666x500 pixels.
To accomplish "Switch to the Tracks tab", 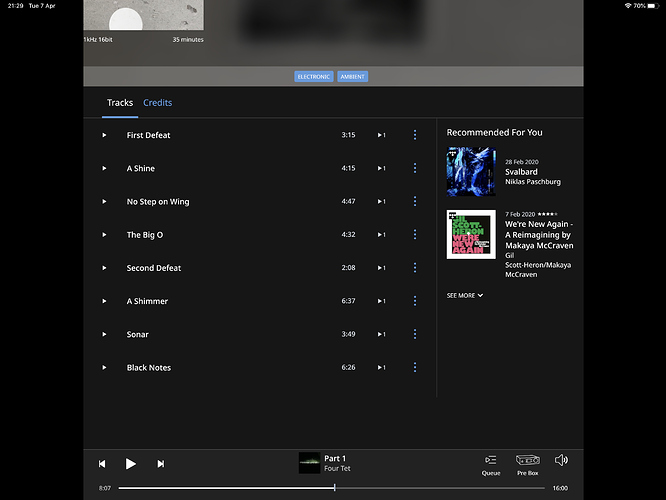I will tap(120, 103).
